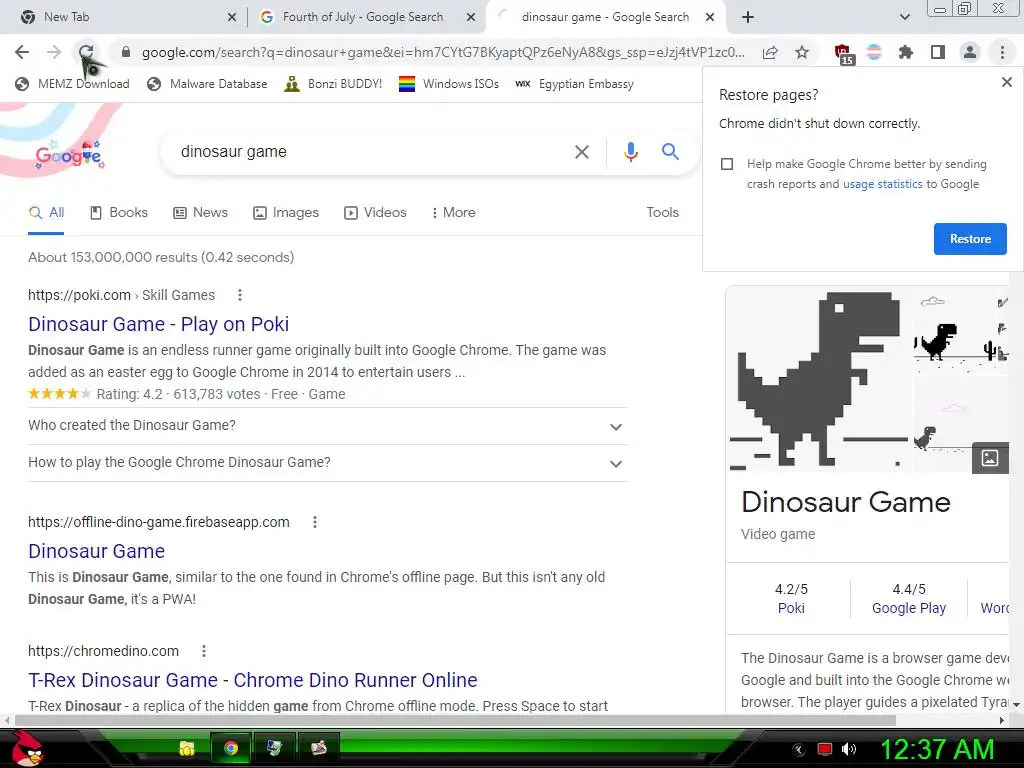Open the firebaseapp Dinosaur Game result
This screenshot has height=768, width=1024.
(96, 551)
